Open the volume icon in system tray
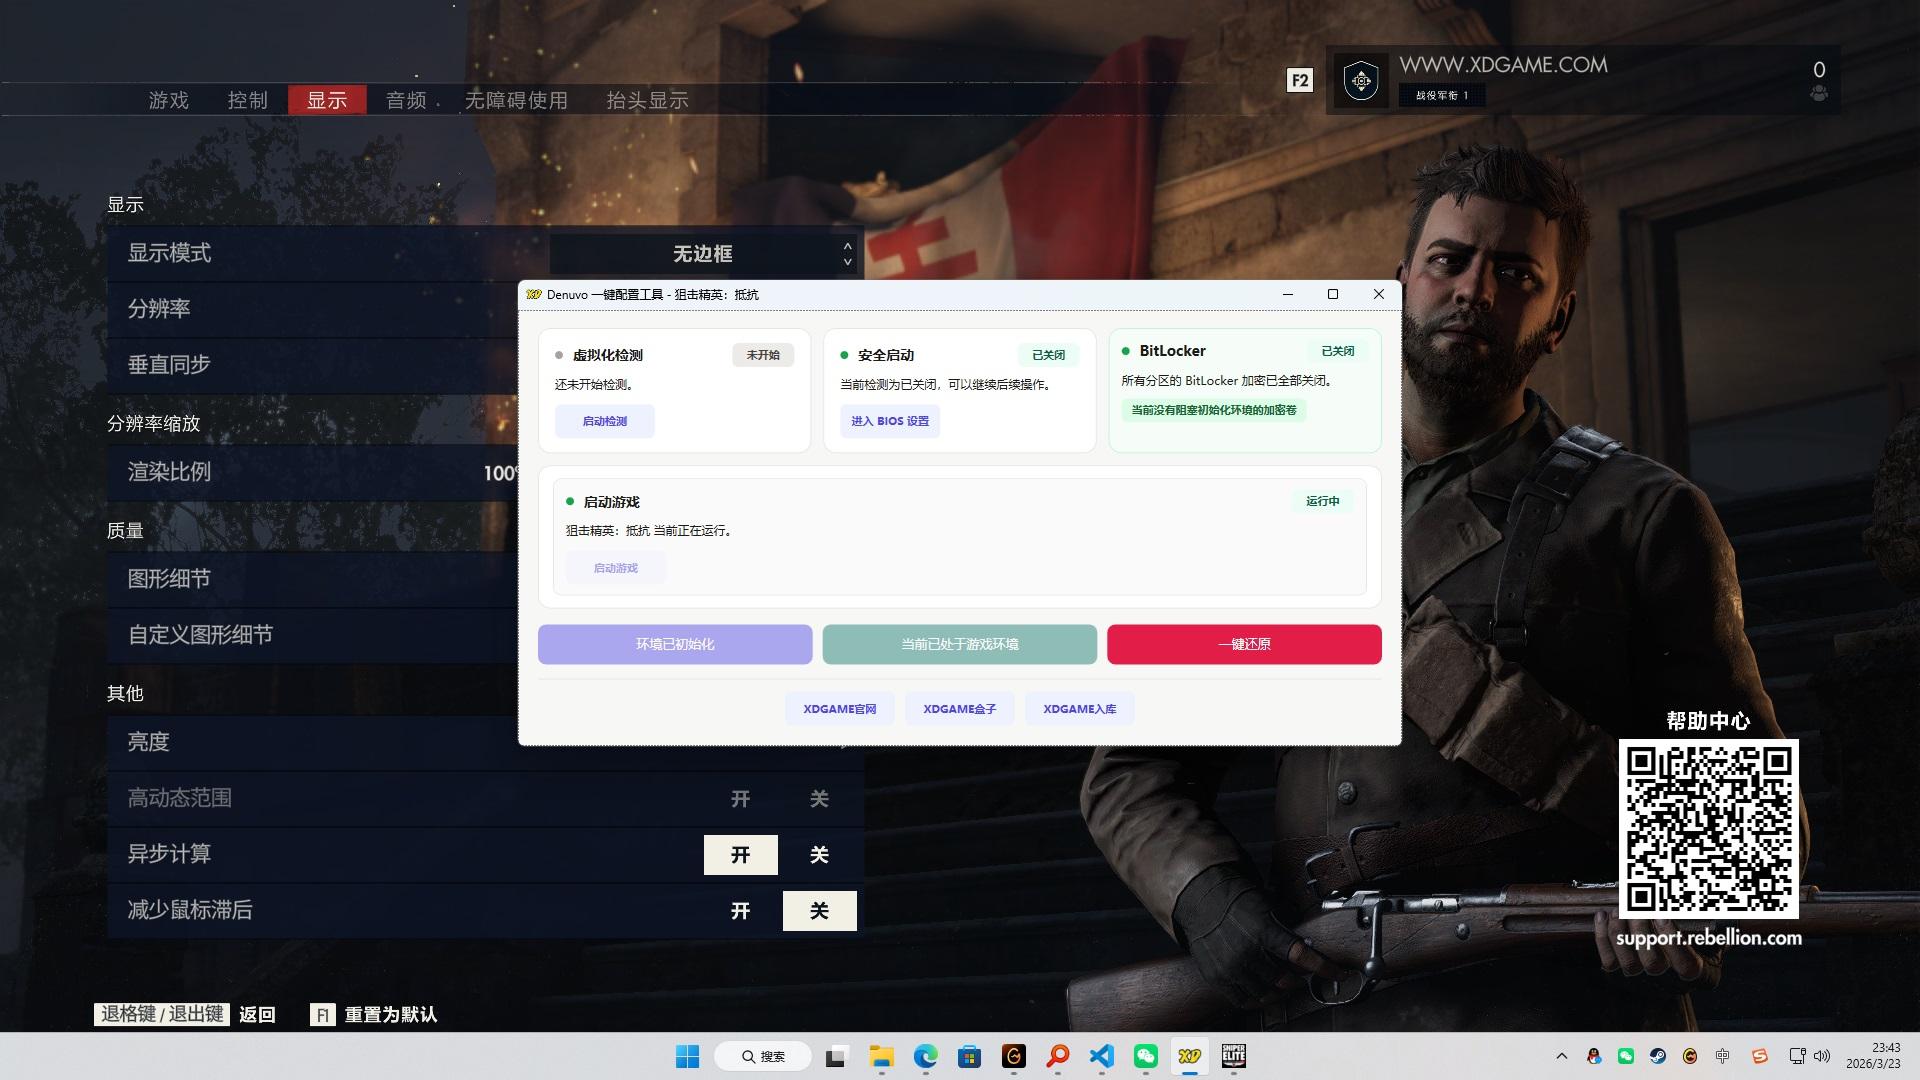 click(1822, 1056)
